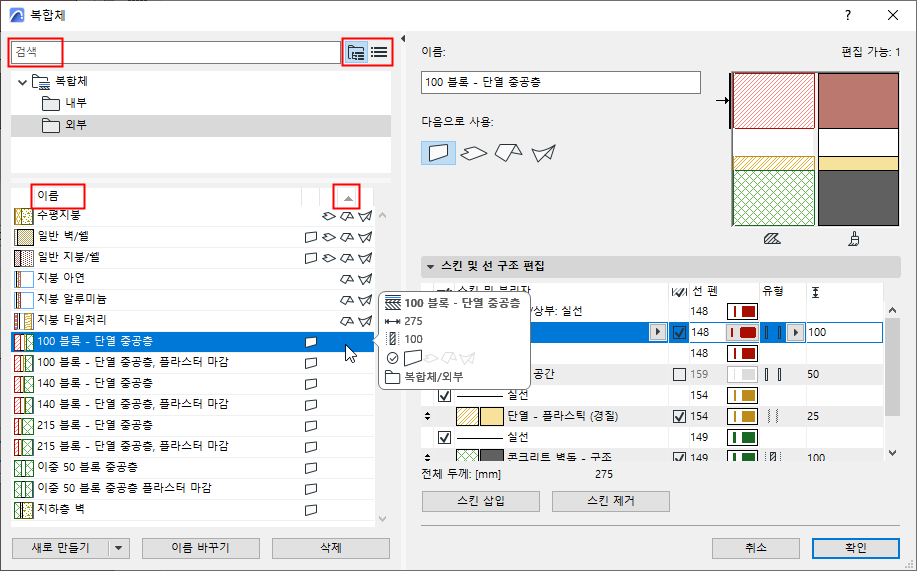
Task: Click 선 펜 column header
Action: tap(705, 291)
